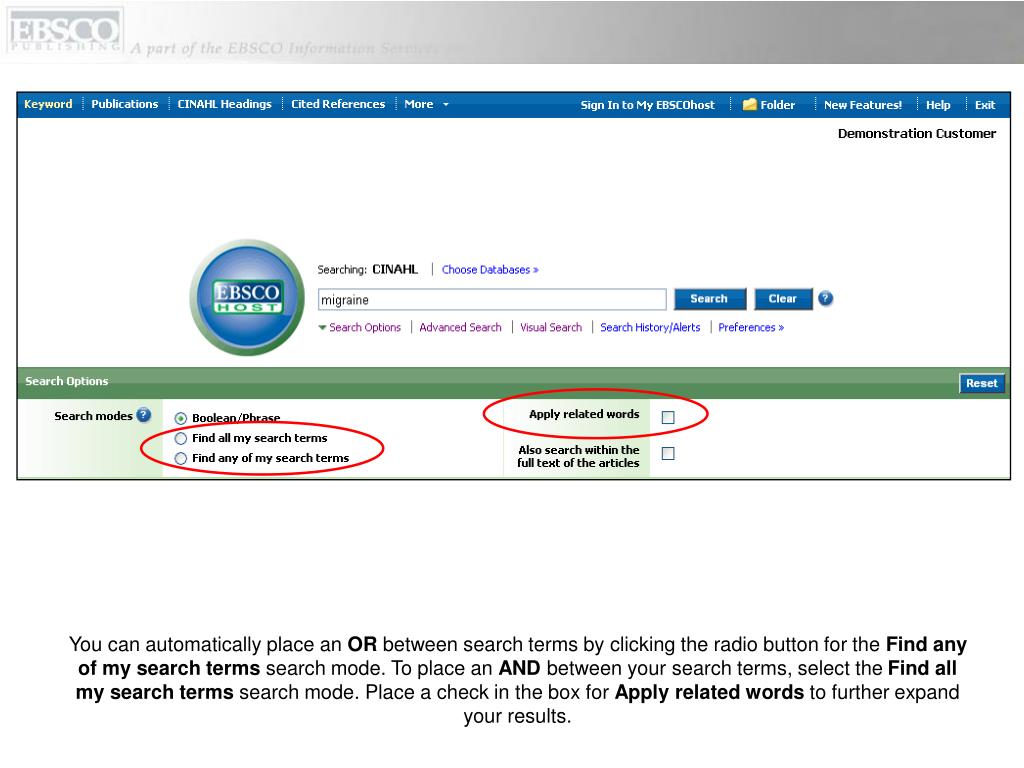Screen dimensions: 1024x768
Task: Open CINAHL Headings tab
Action: [225, 104]
